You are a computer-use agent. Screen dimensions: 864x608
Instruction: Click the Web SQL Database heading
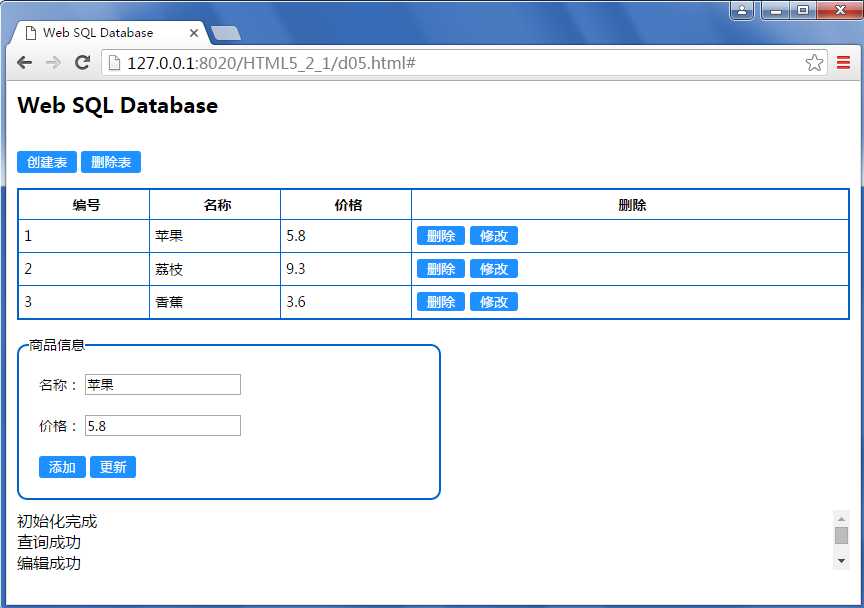(117, 106)
